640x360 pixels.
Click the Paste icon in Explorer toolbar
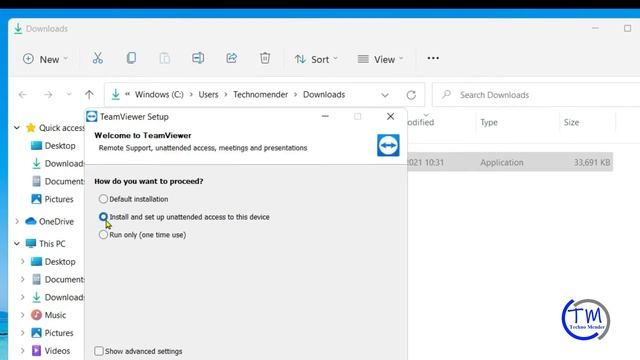164,58
